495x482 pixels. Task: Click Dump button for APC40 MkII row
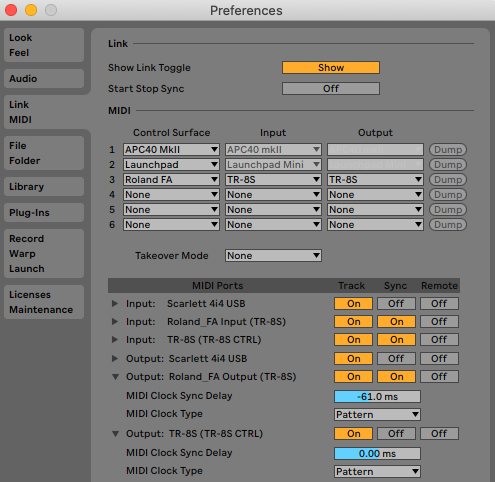[448, 150]
